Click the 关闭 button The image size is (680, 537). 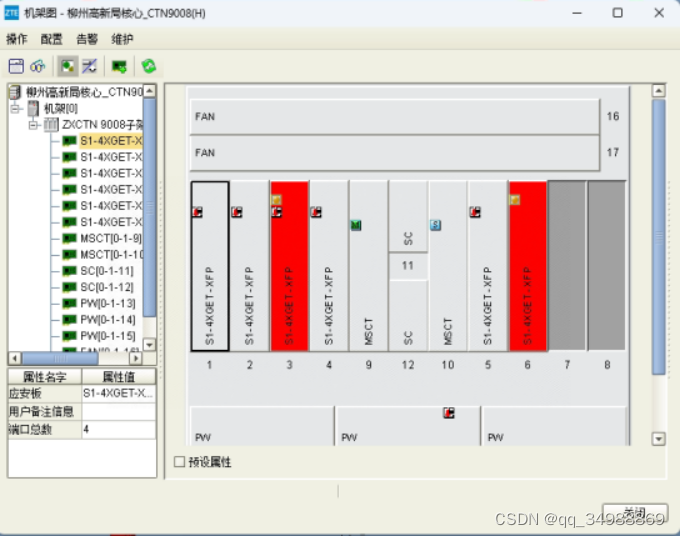click(x=635, y=513)
